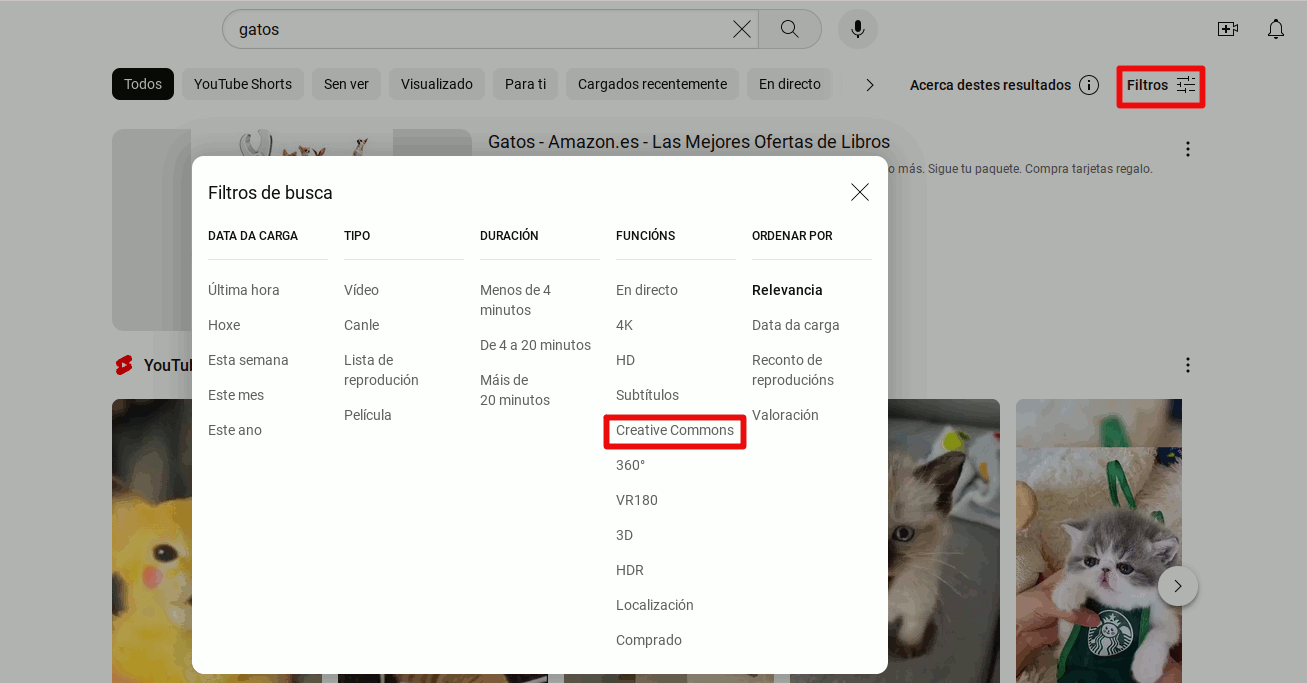Screen dimensions: 1307x683
Task: Close the Filtros de busca dialog
Action: click(x=859, y=192)
